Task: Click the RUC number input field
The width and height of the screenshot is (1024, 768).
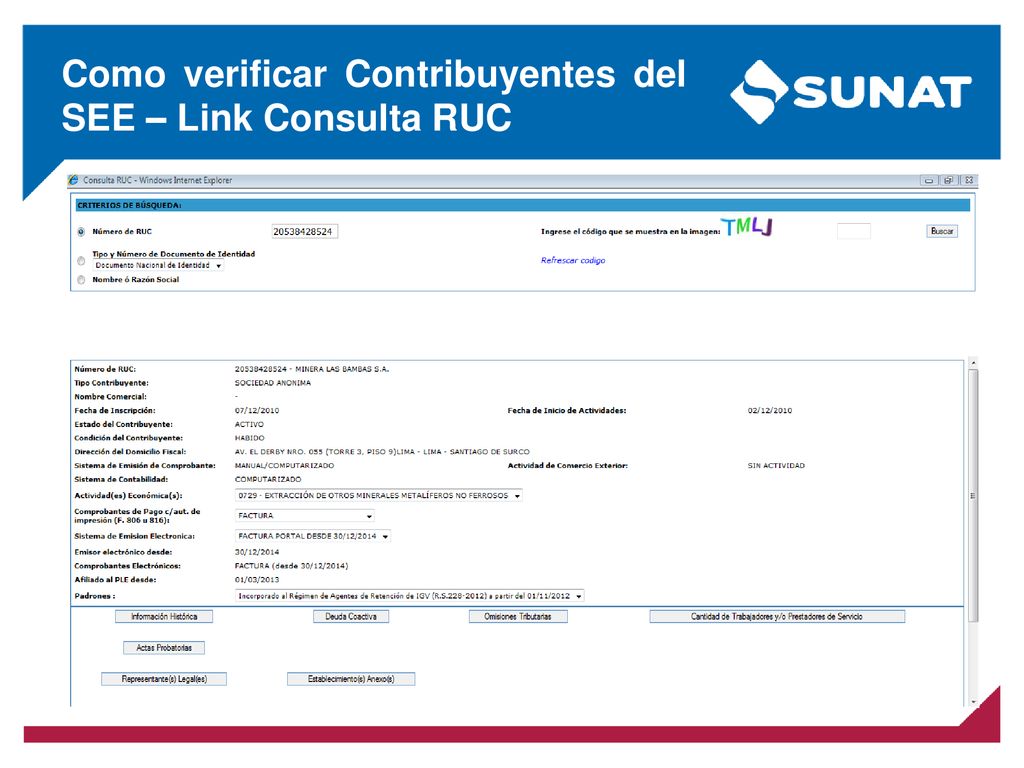Action: 304,232
